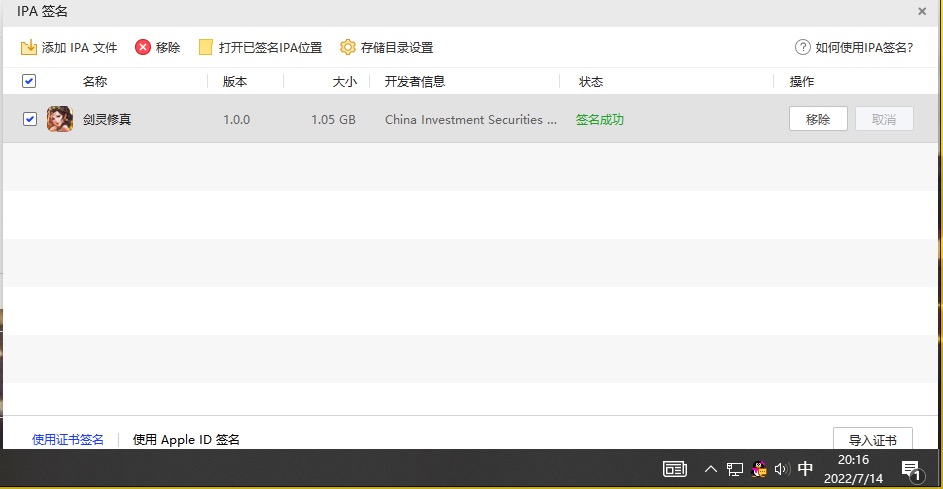Expand hidden system tray icons chevron
The width and height of the screenshot is (943, 489).
click(x=711, y=469)
